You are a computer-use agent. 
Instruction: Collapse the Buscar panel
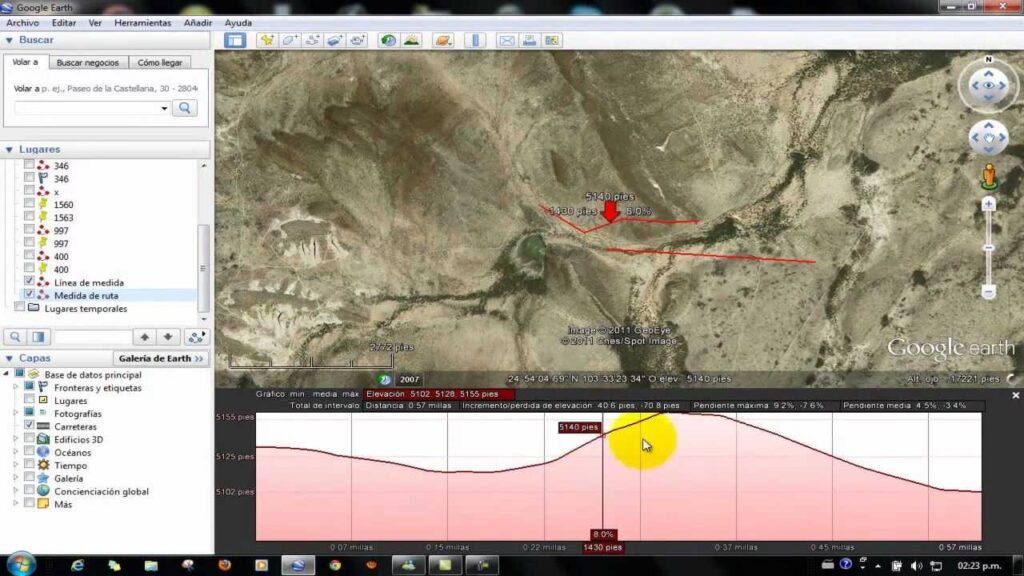point(9,40)
